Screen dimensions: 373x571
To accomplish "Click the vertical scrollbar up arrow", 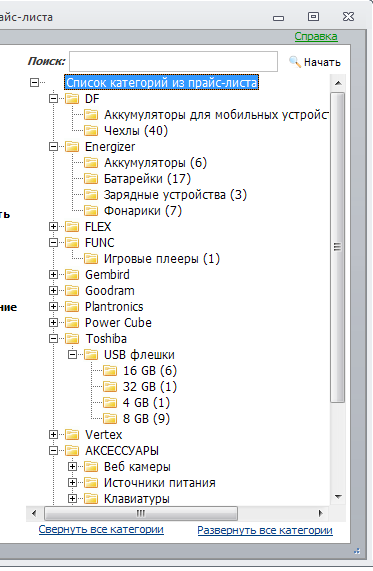I will tap(338, 83).
